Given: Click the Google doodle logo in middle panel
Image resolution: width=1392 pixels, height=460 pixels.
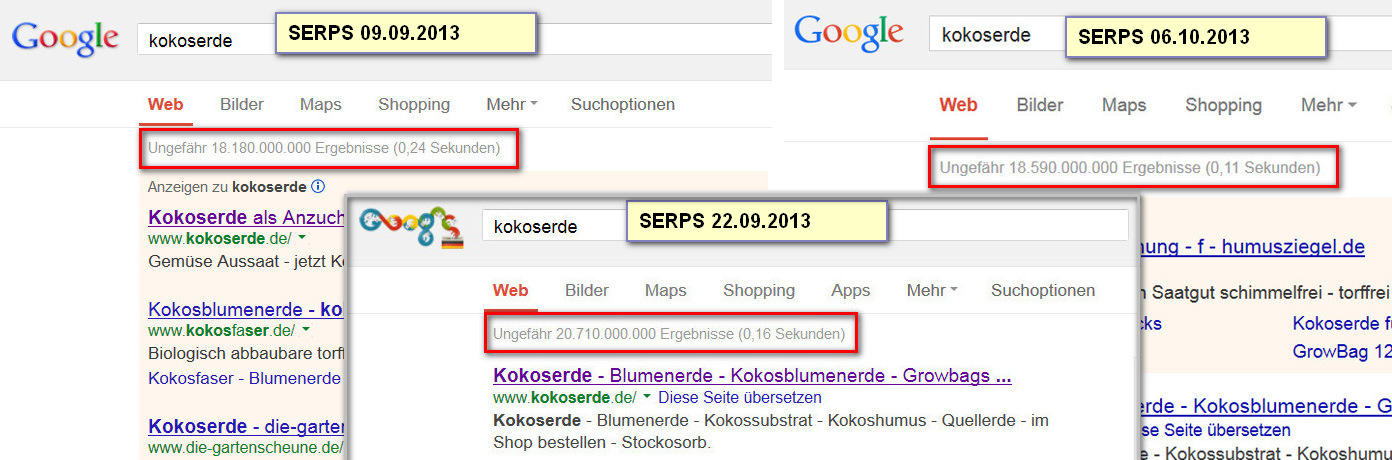Looking at the screenshot, I should 411,226.
